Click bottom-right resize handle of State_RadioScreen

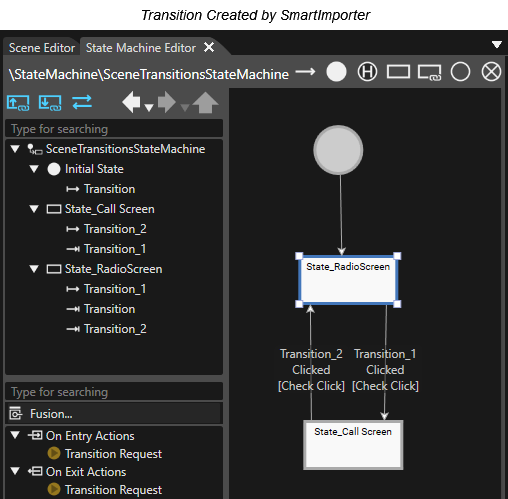tap(397, 304)
